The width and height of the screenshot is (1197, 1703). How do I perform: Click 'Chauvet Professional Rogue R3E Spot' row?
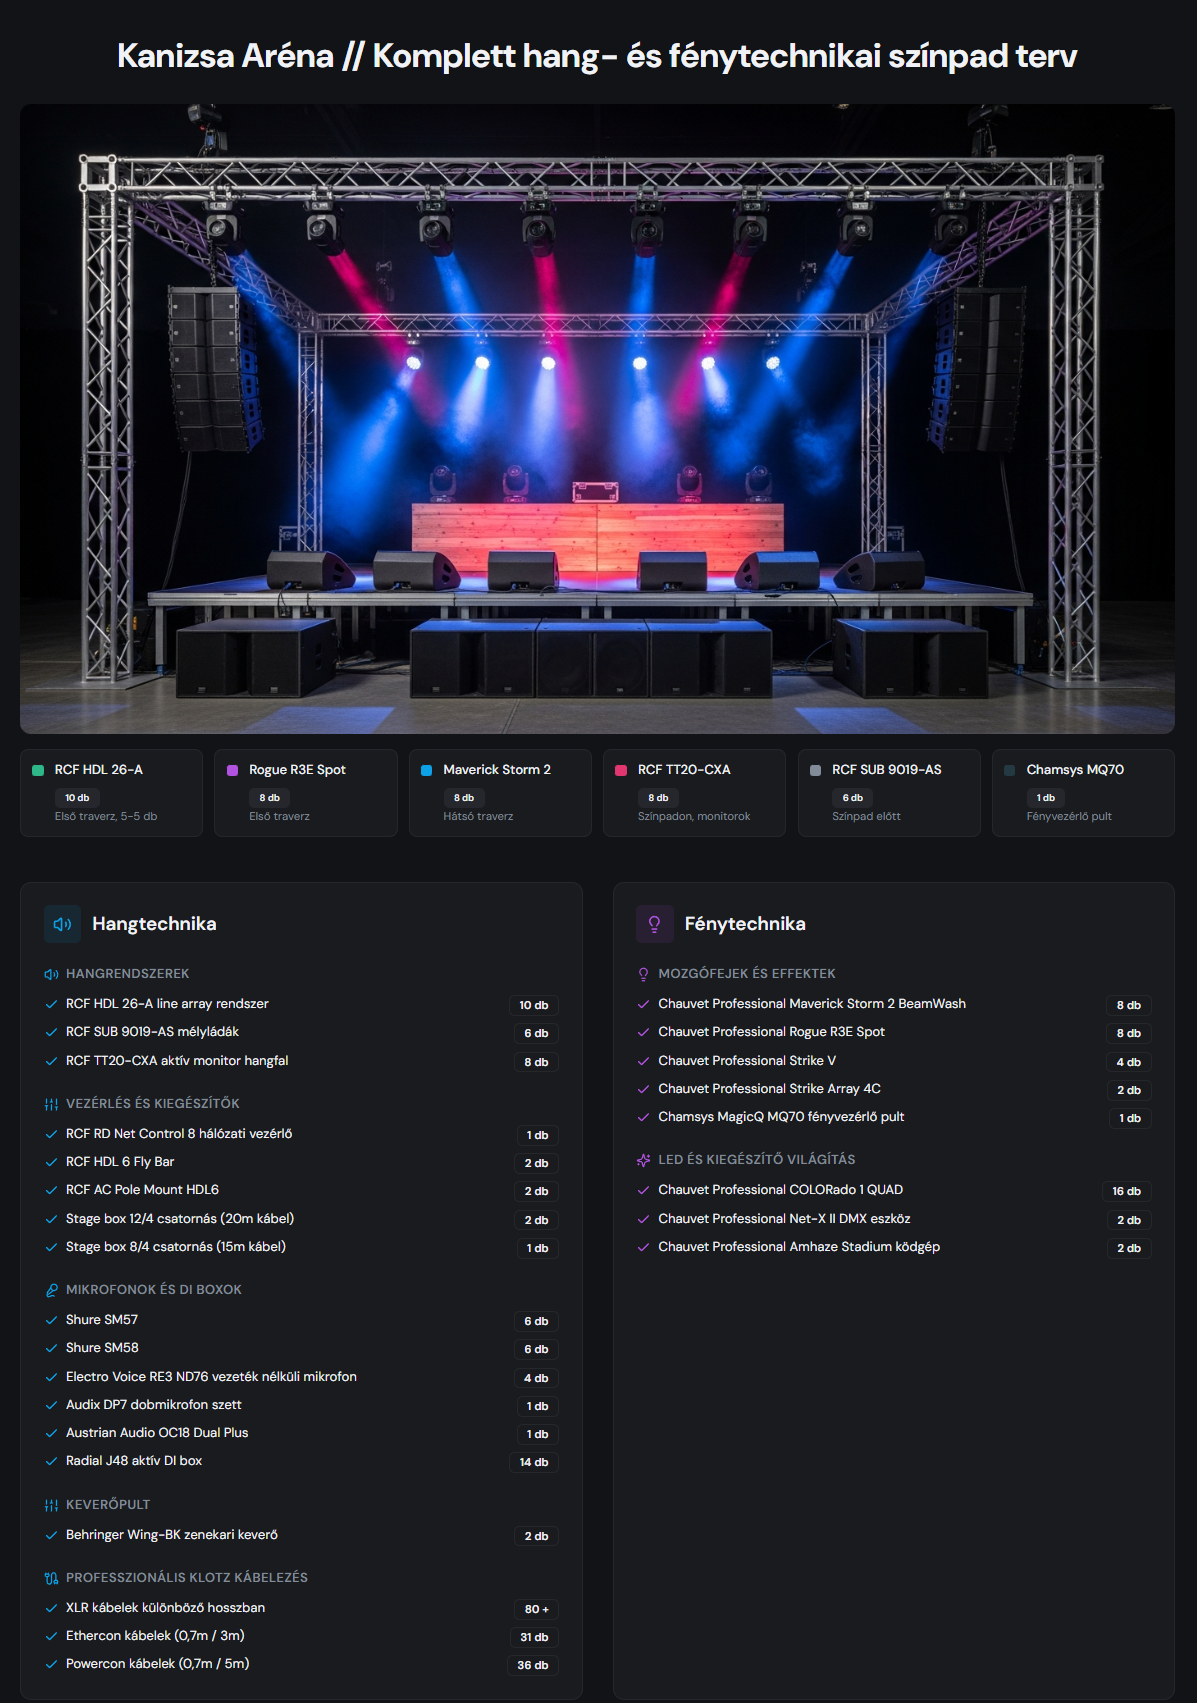point(894,1032)
